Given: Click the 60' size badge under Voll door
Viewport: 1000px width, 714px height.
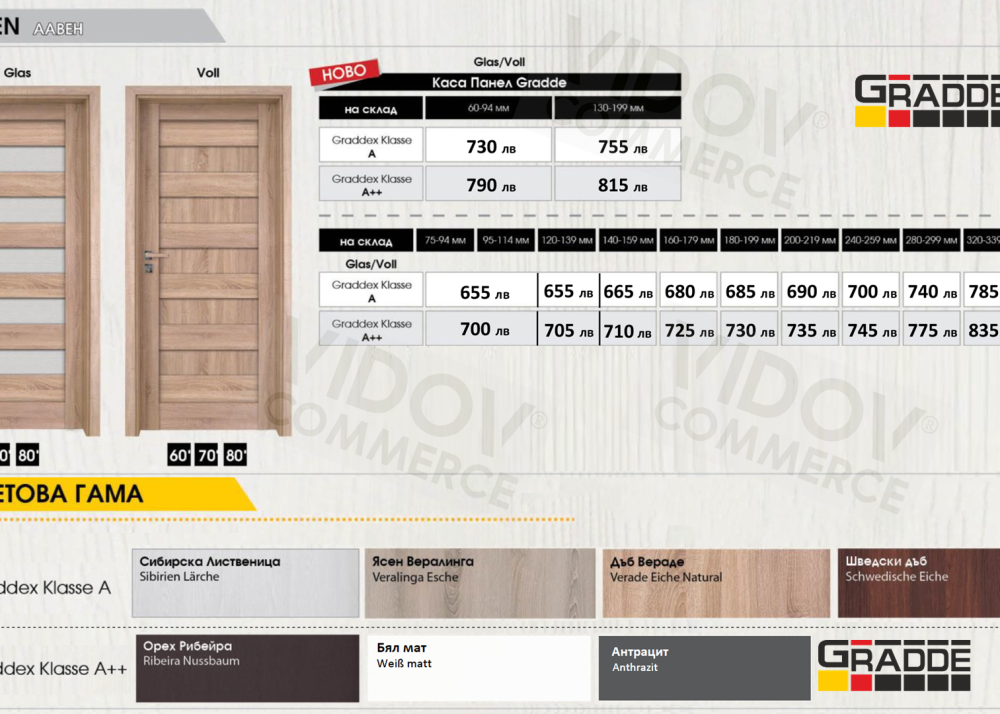Looking at the screenshot, I should (180, 456).
